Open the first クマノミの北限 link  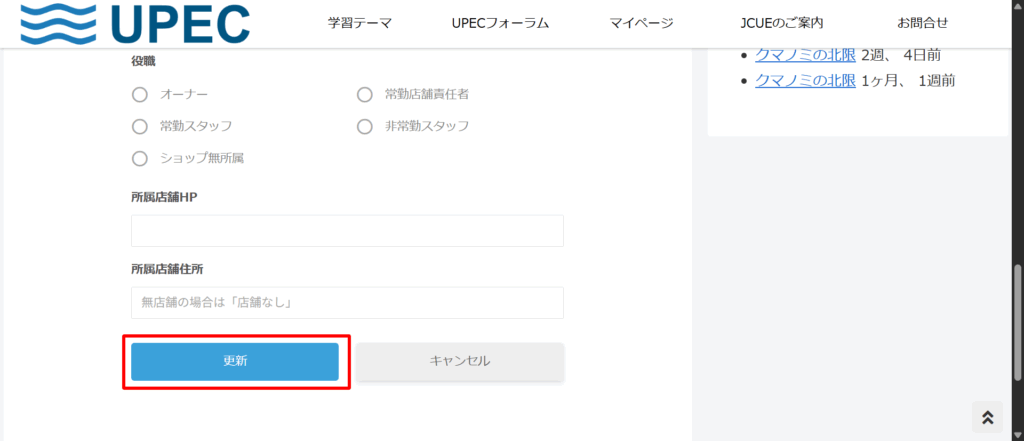point(806,55)
